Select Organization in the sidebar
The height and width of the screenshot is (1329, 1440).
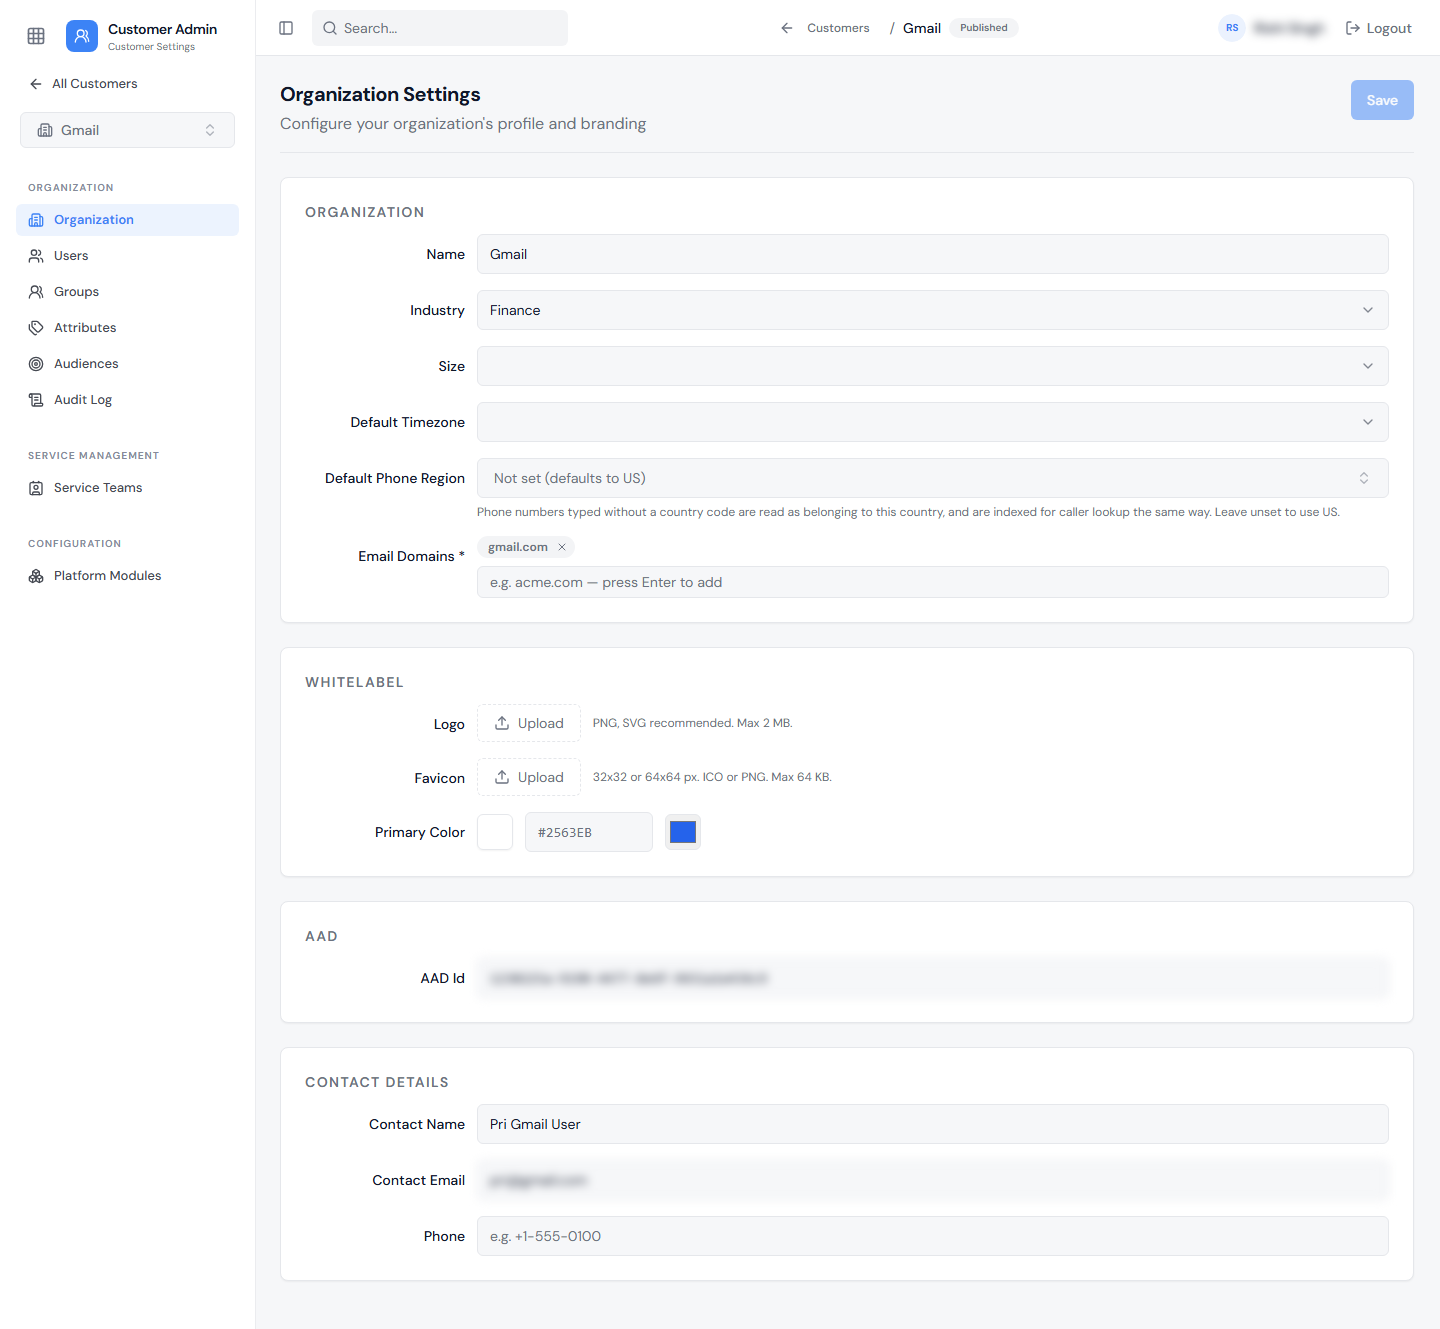pos(127,220)
